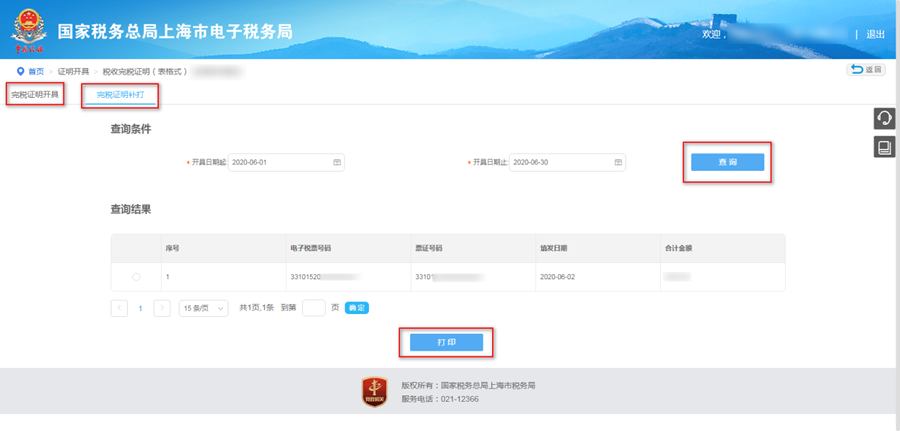Open the help manual book icon
900x431 pixels.
point(884,147)
